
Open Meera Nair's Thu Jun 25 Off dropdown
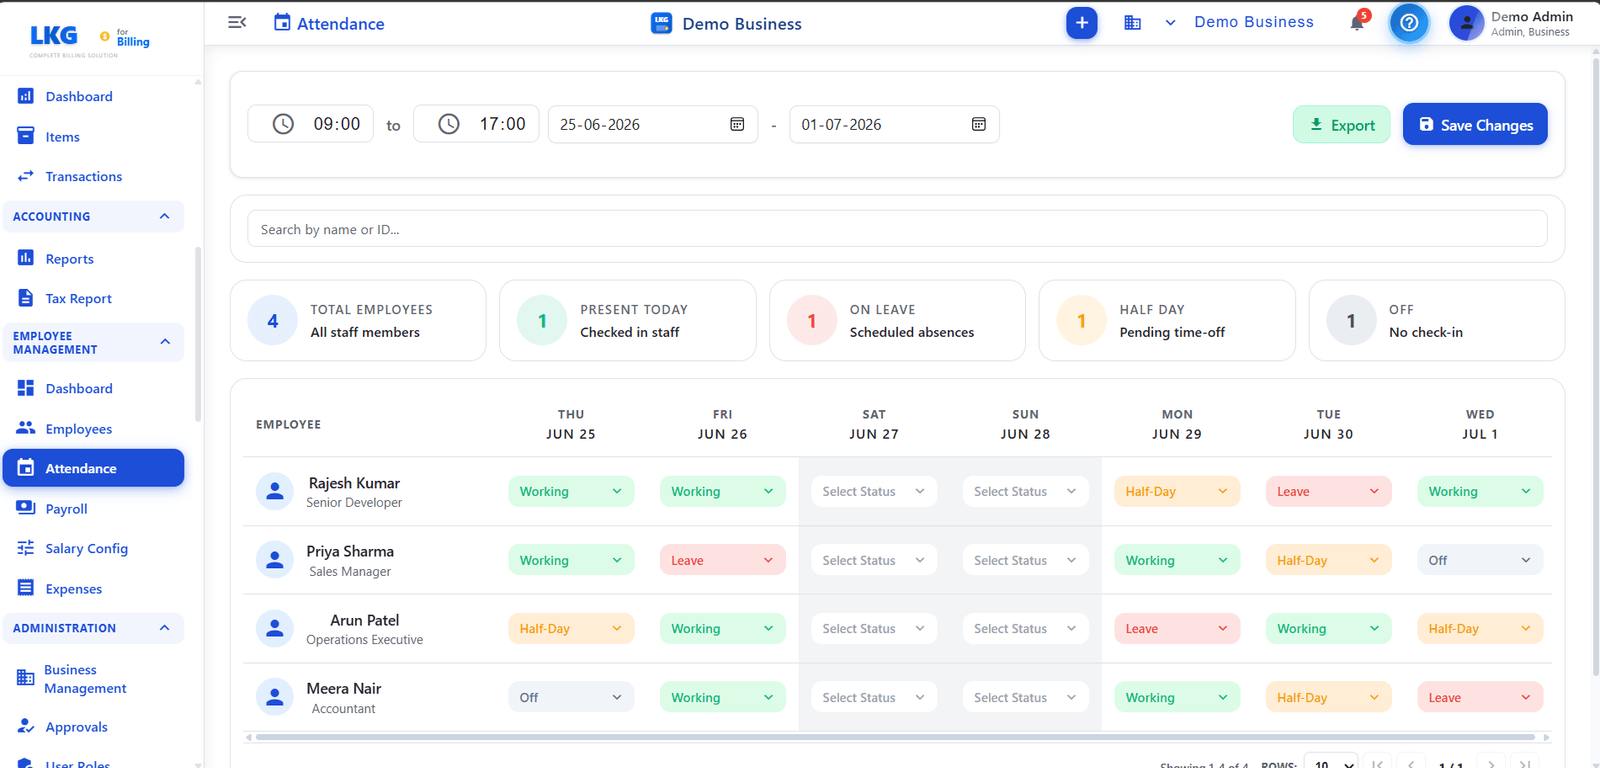point(571,697)
